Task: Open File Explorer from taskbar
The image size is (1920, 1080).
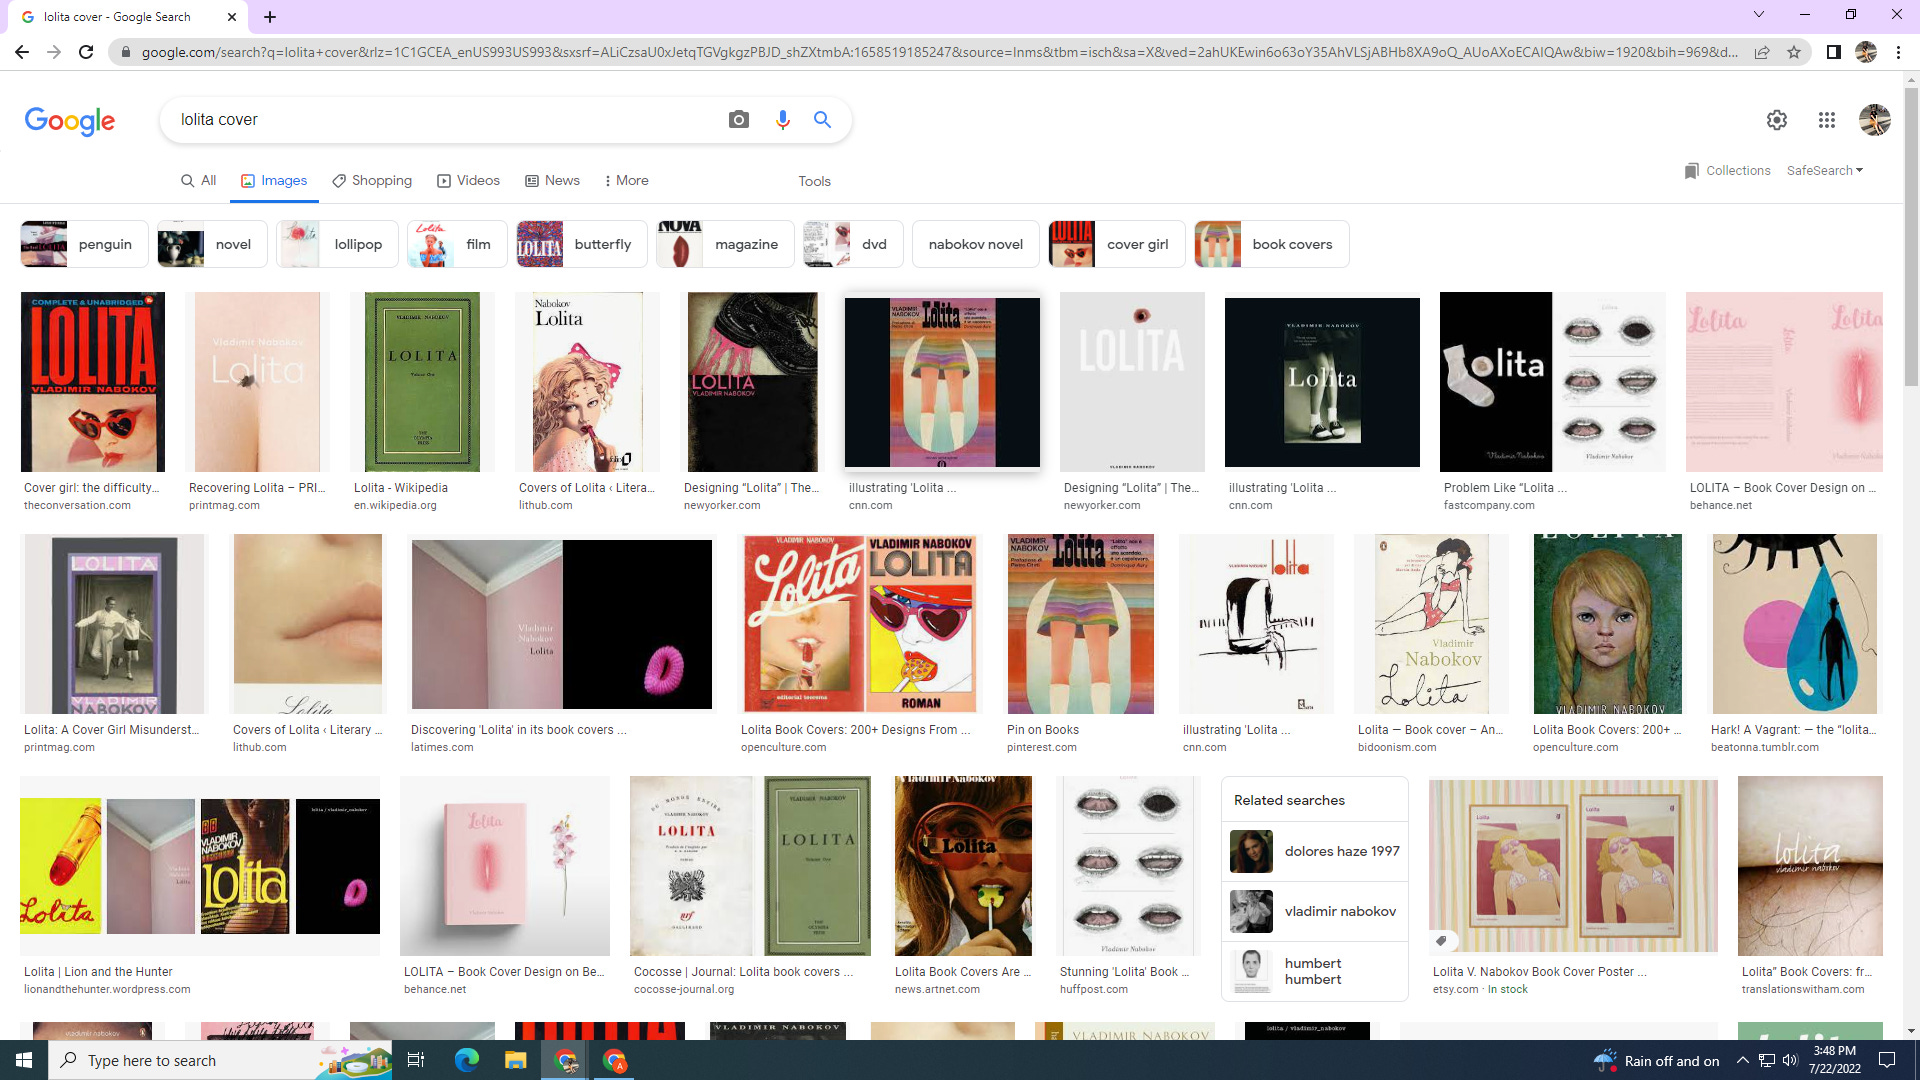Action: point(515,1060)
